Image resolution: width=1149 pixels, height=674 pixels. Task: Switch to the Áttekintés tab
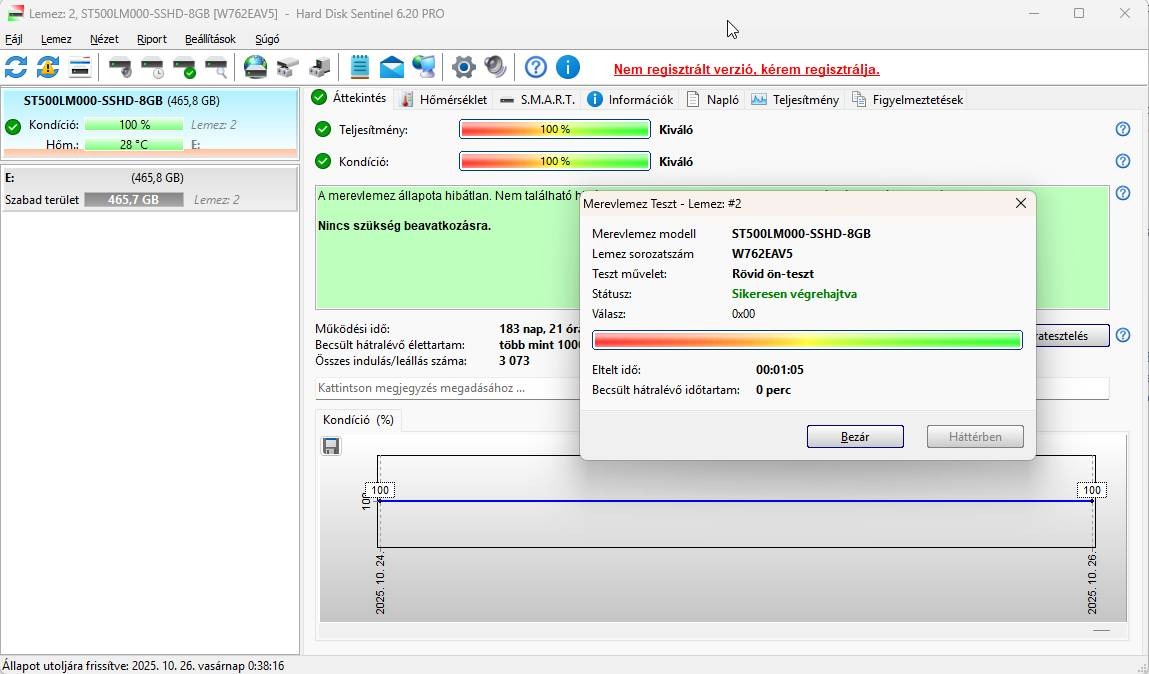pos(349,98)
